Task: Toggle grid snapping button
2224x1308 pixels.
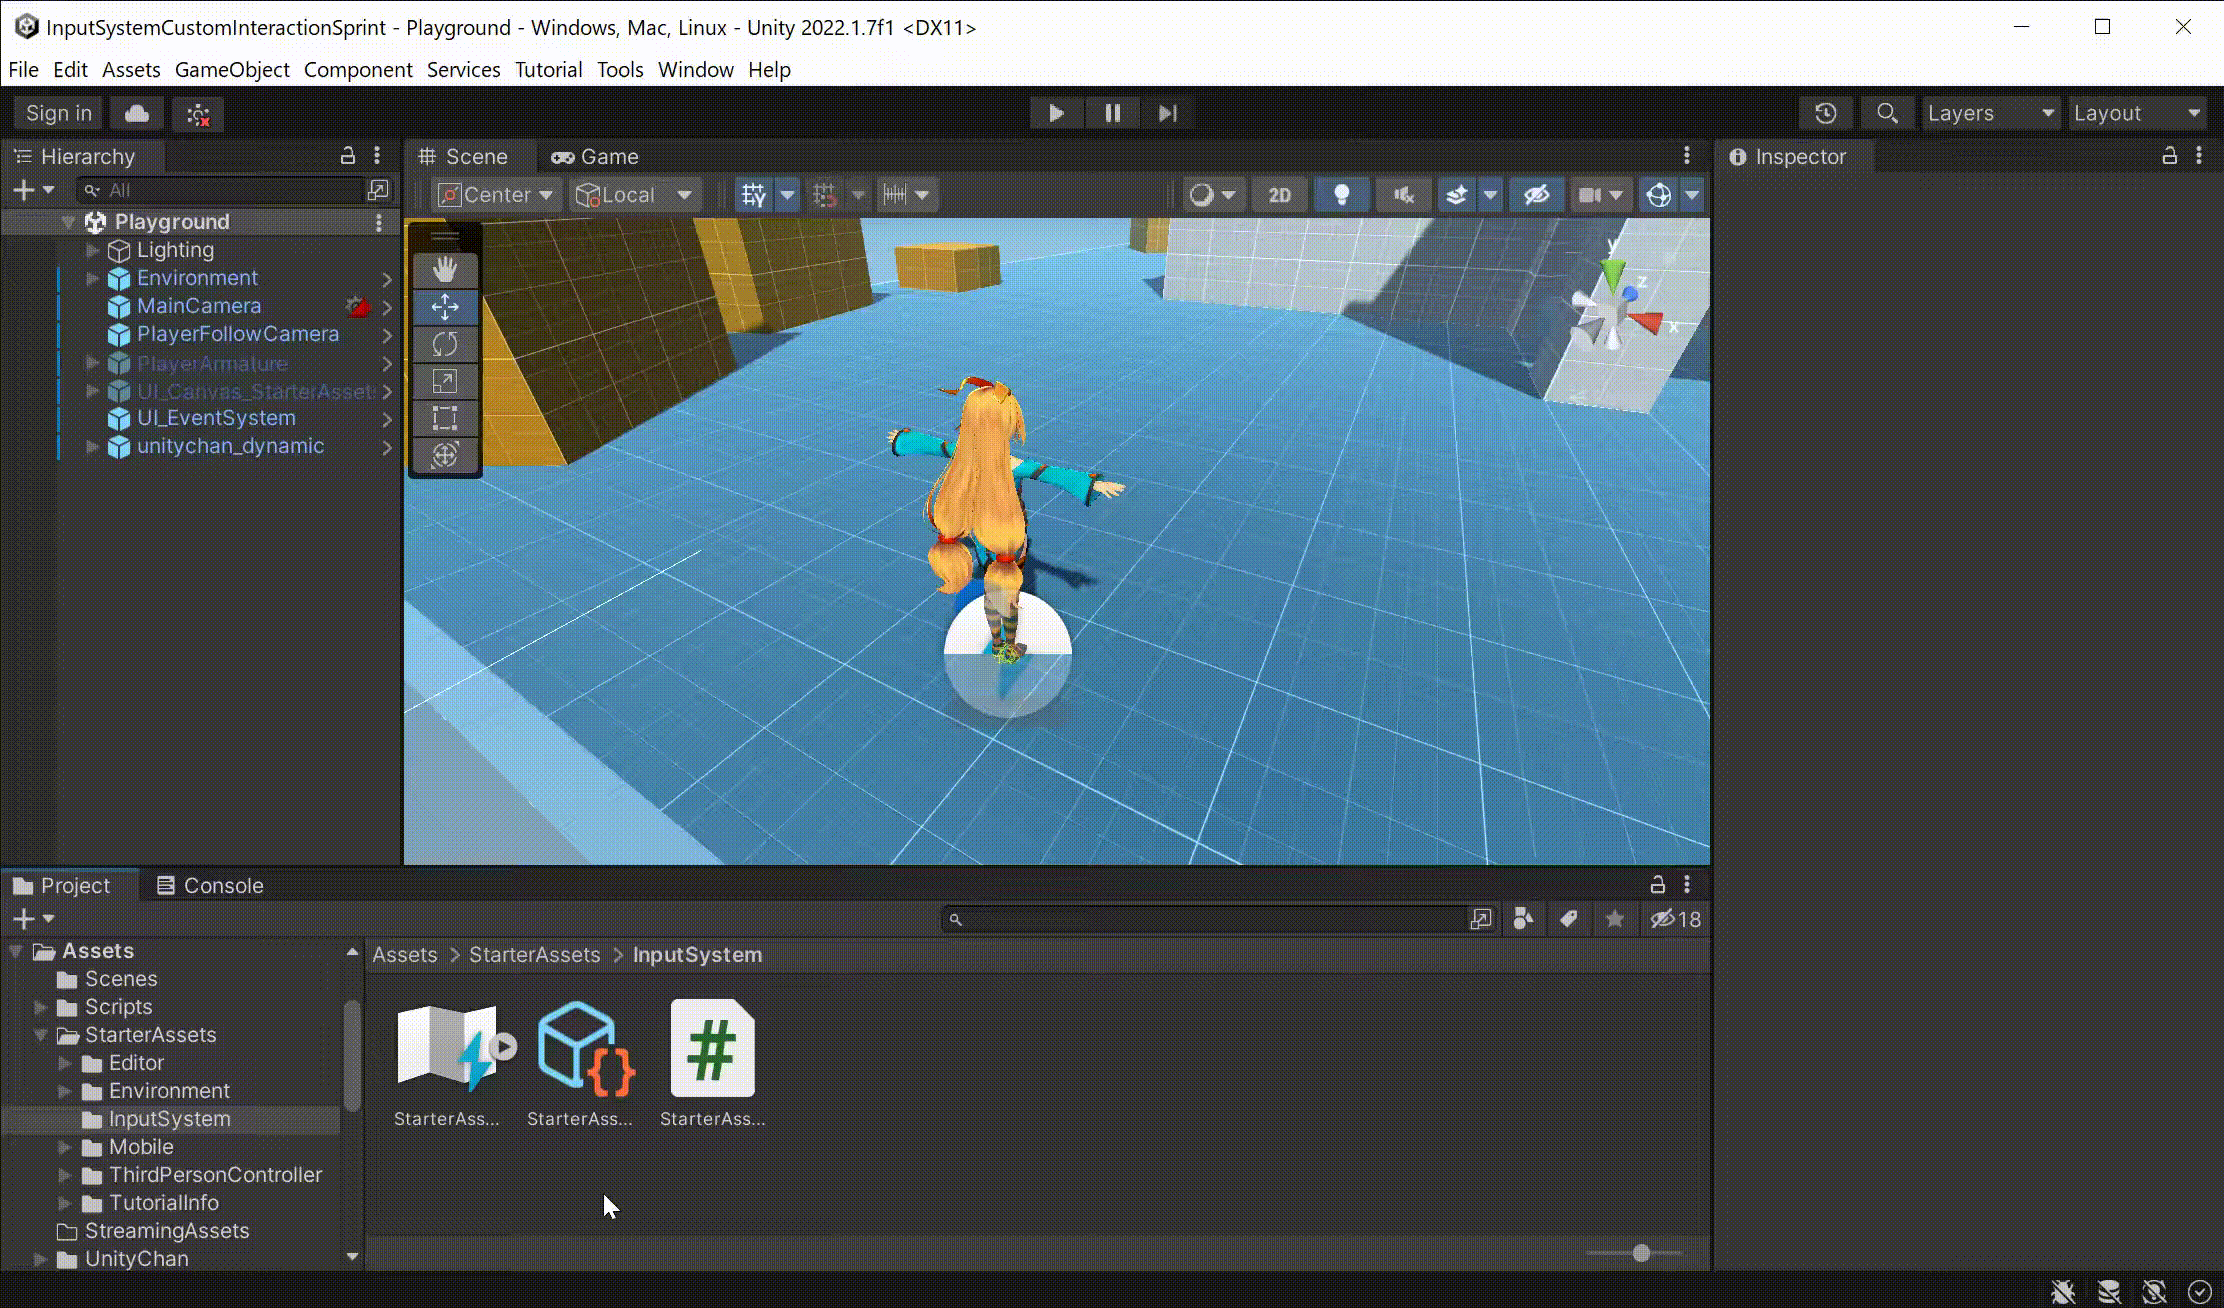Action: [x=824, y=195]
